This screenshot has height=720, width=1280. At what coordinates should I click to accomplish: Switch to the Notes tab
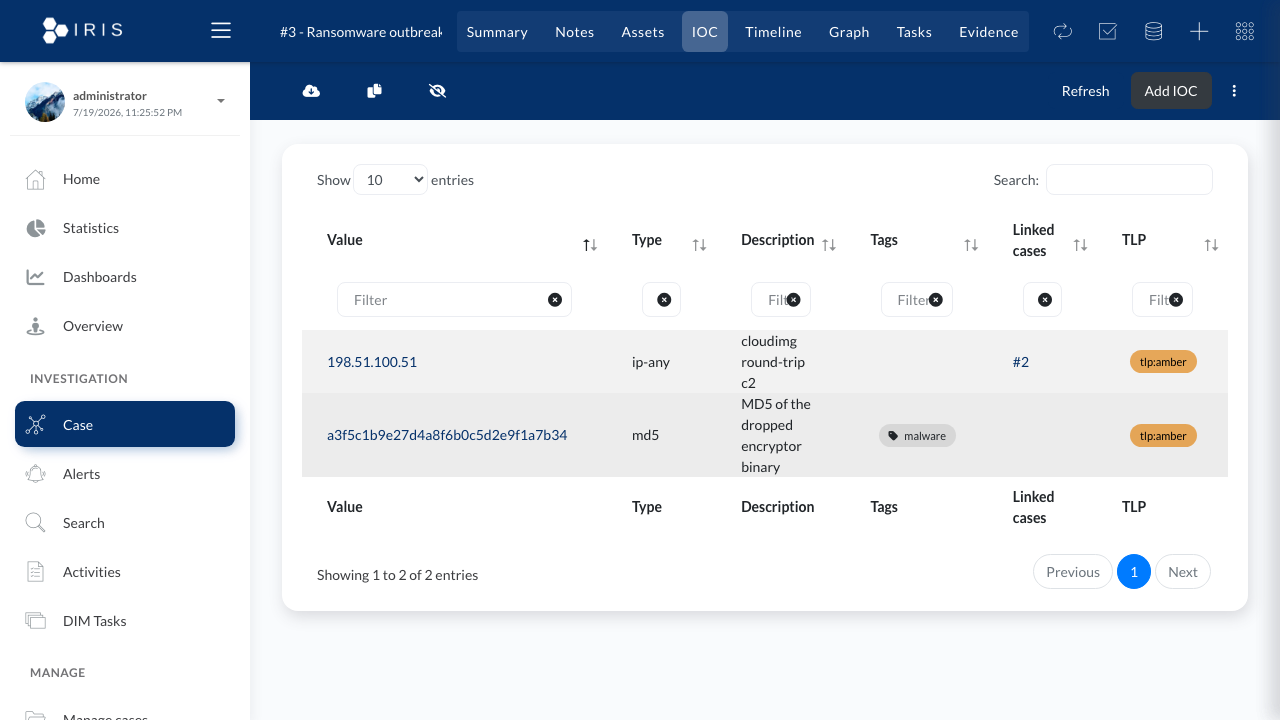tap(574, 31)
